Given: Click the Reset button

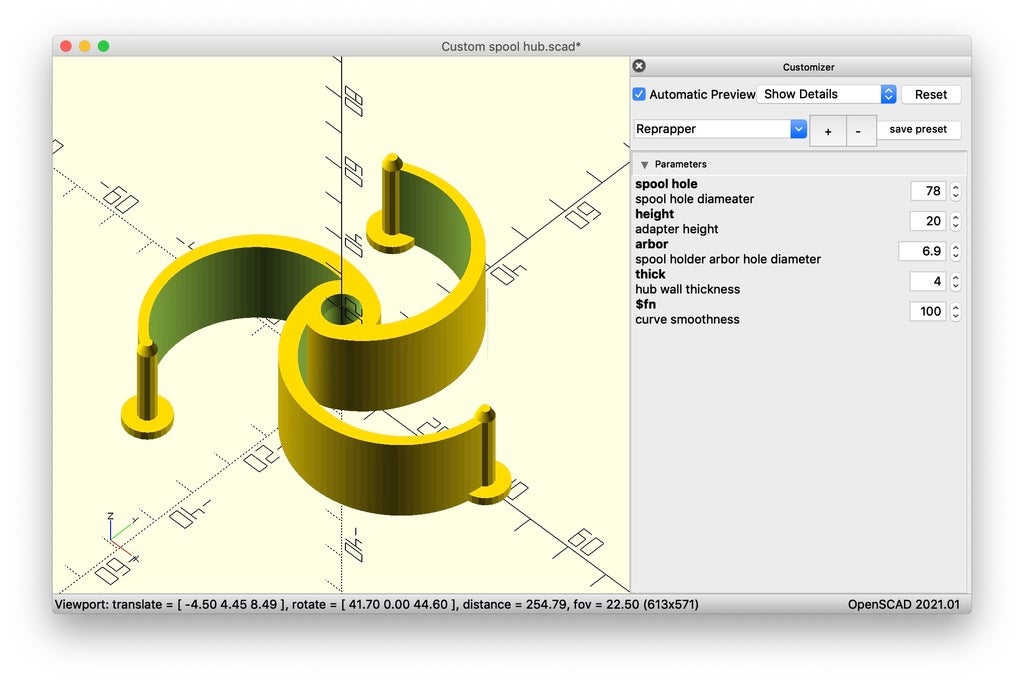Looking at the screenshot, I should tap(930, 94).
